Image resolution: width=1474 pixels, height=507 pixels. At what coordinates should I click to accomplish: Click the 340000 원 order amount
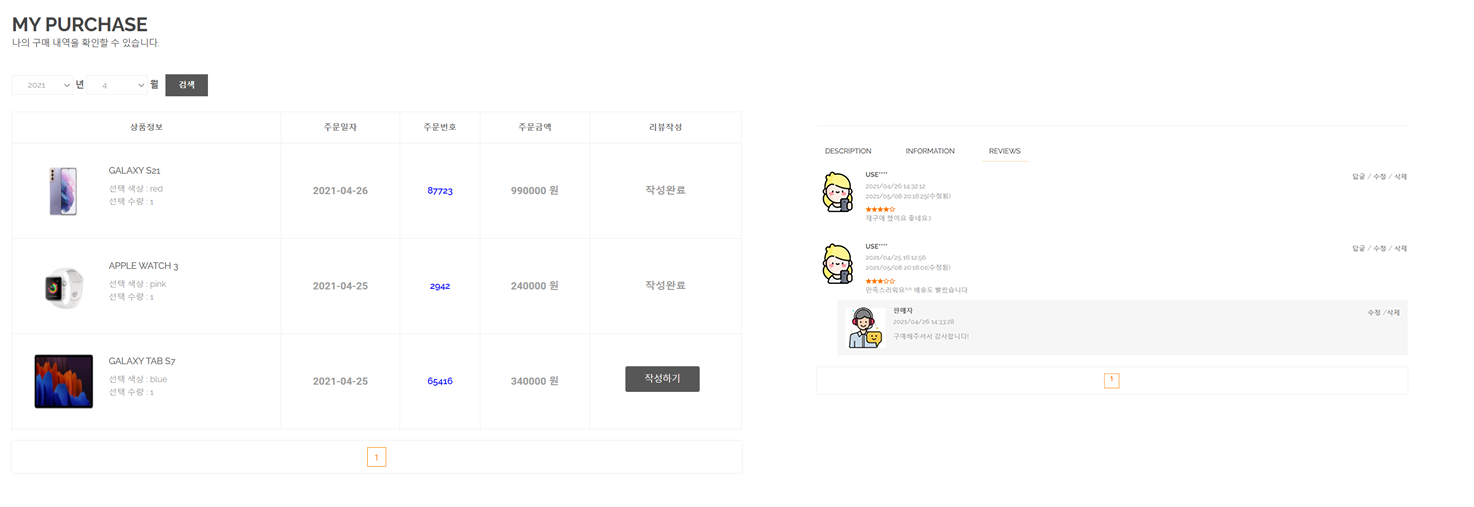(535, 381)
